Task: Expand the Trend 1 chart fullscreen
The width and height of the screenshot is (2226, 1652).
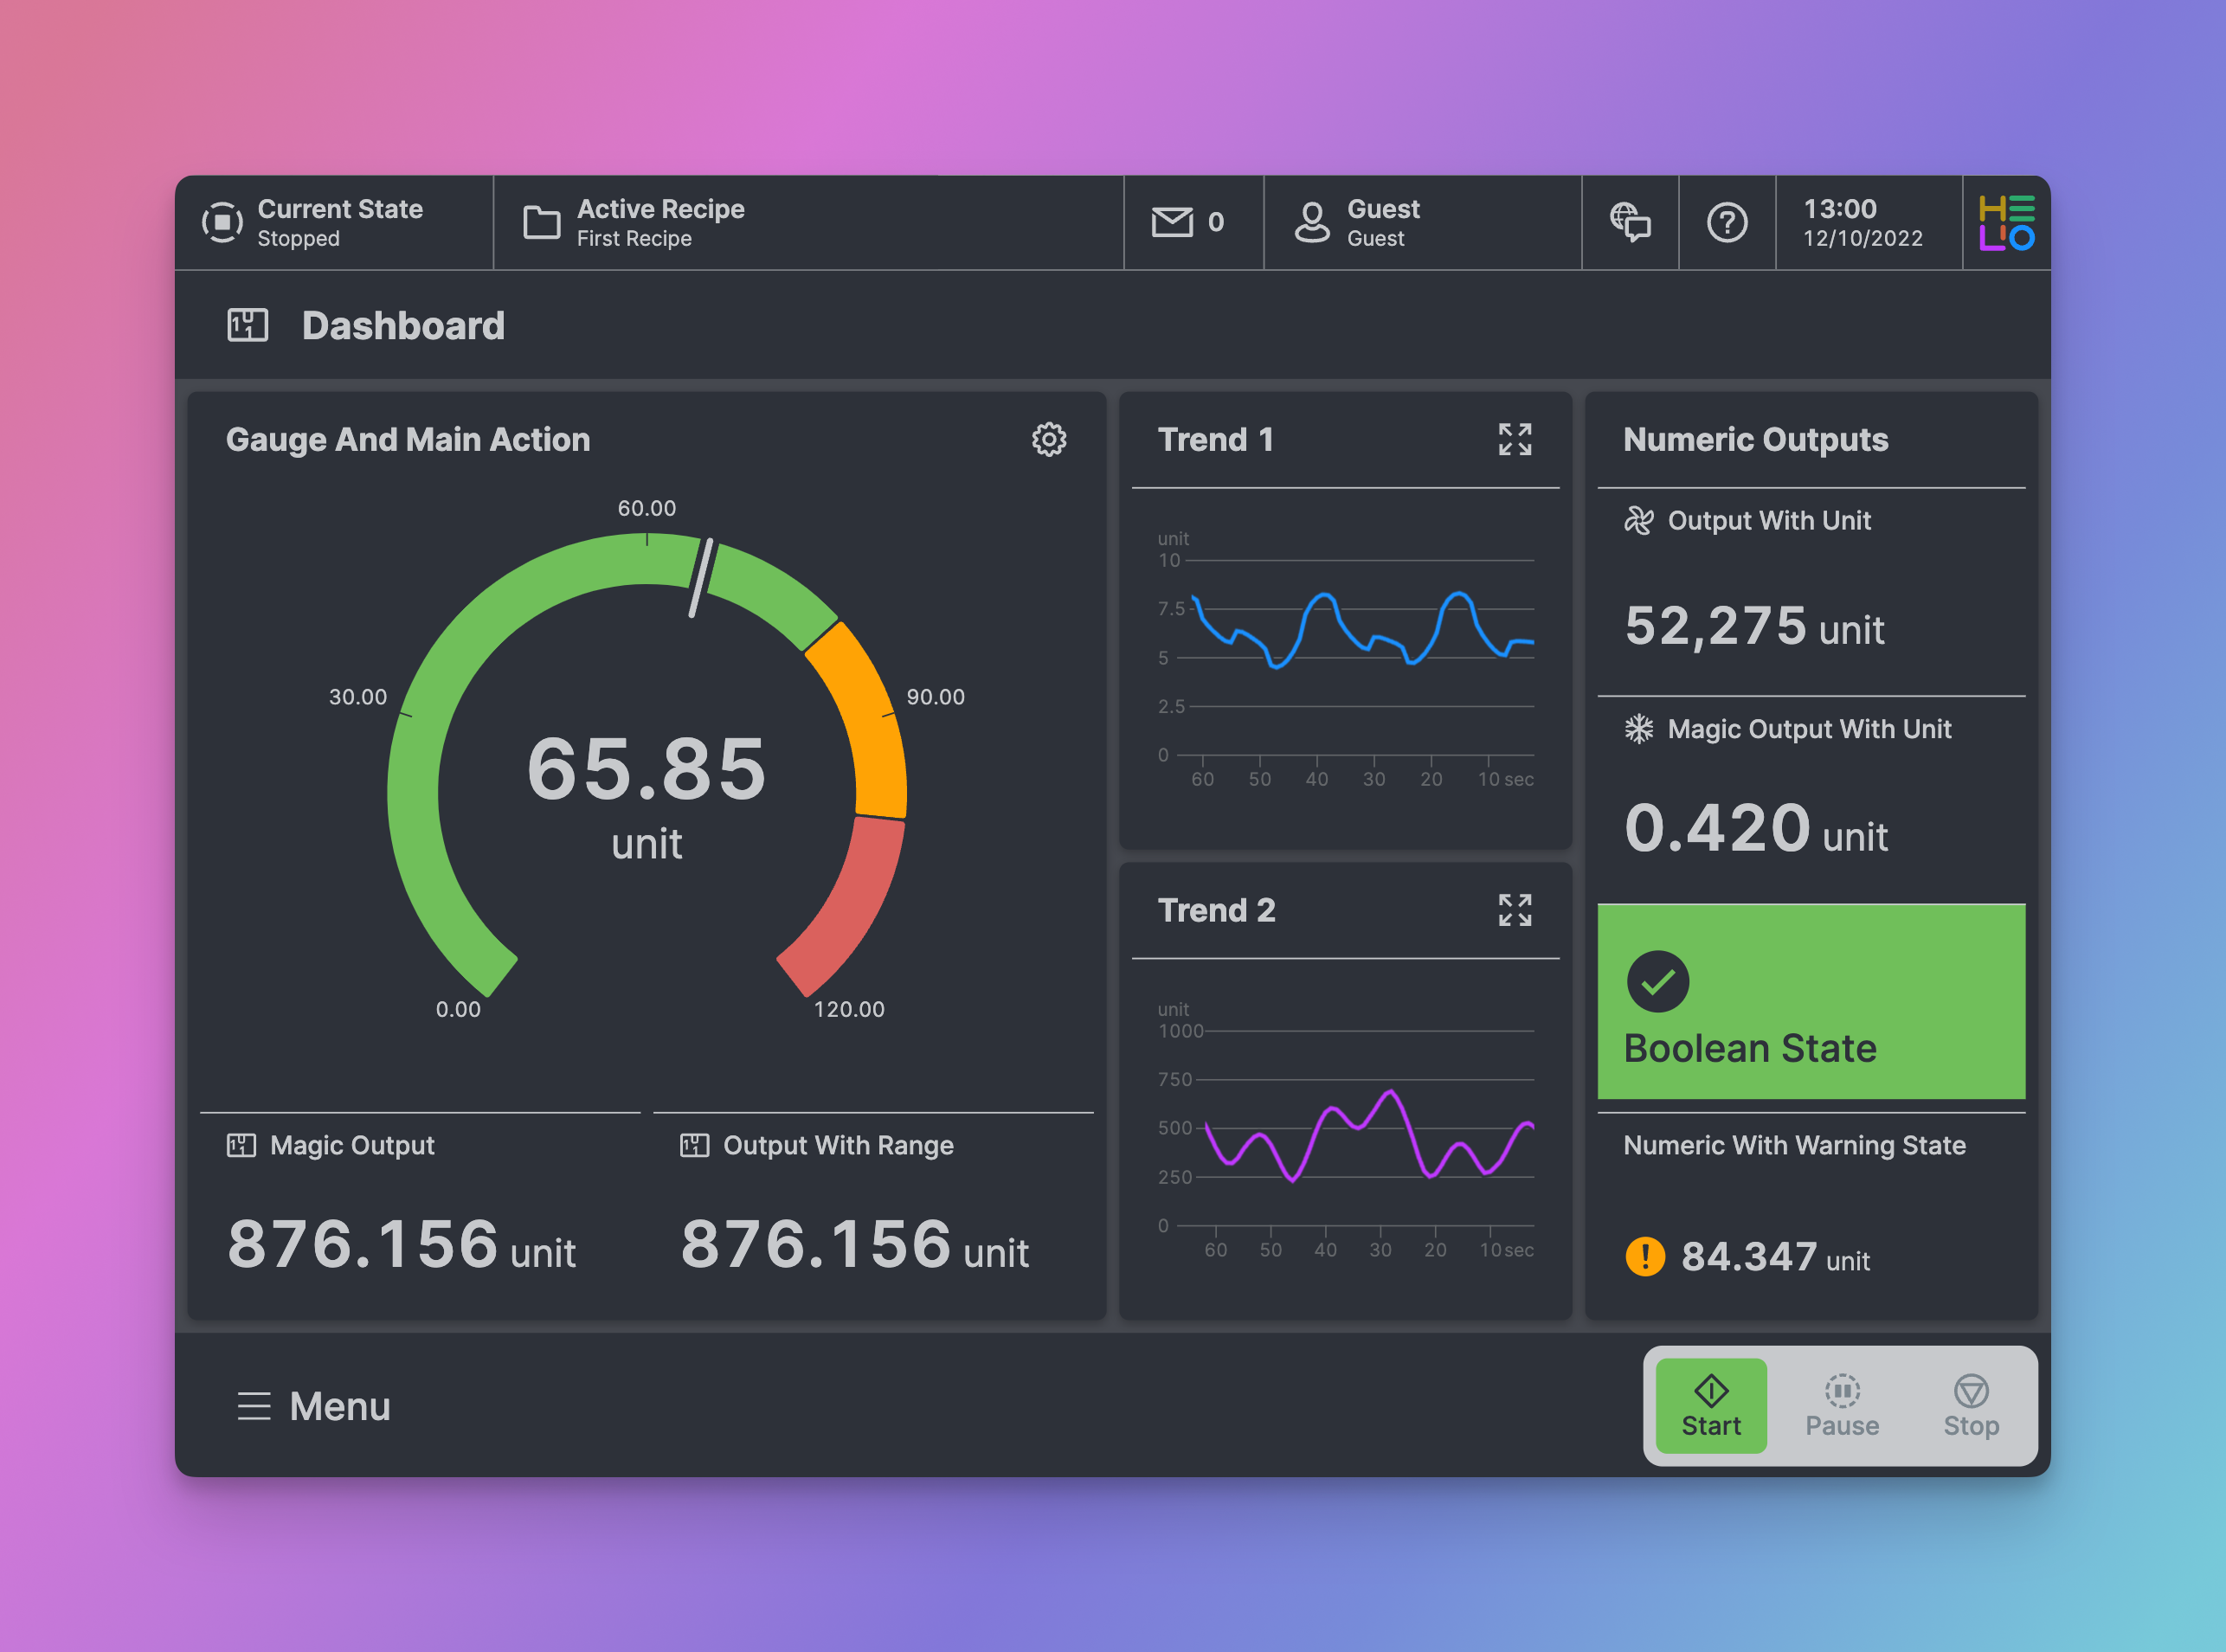Action: pos(1514,439)
